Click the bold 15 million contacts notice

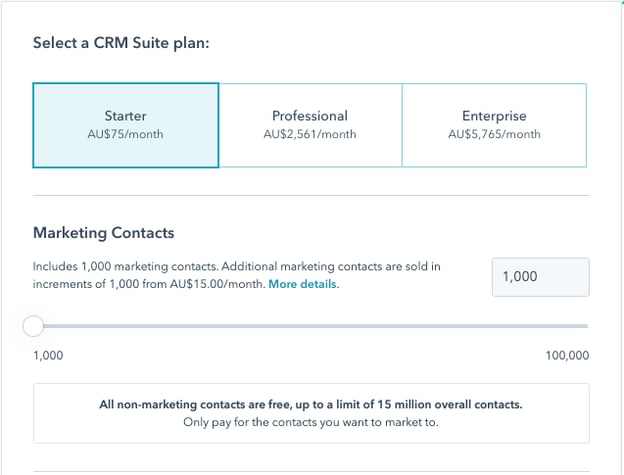click(x=310, y=405)
